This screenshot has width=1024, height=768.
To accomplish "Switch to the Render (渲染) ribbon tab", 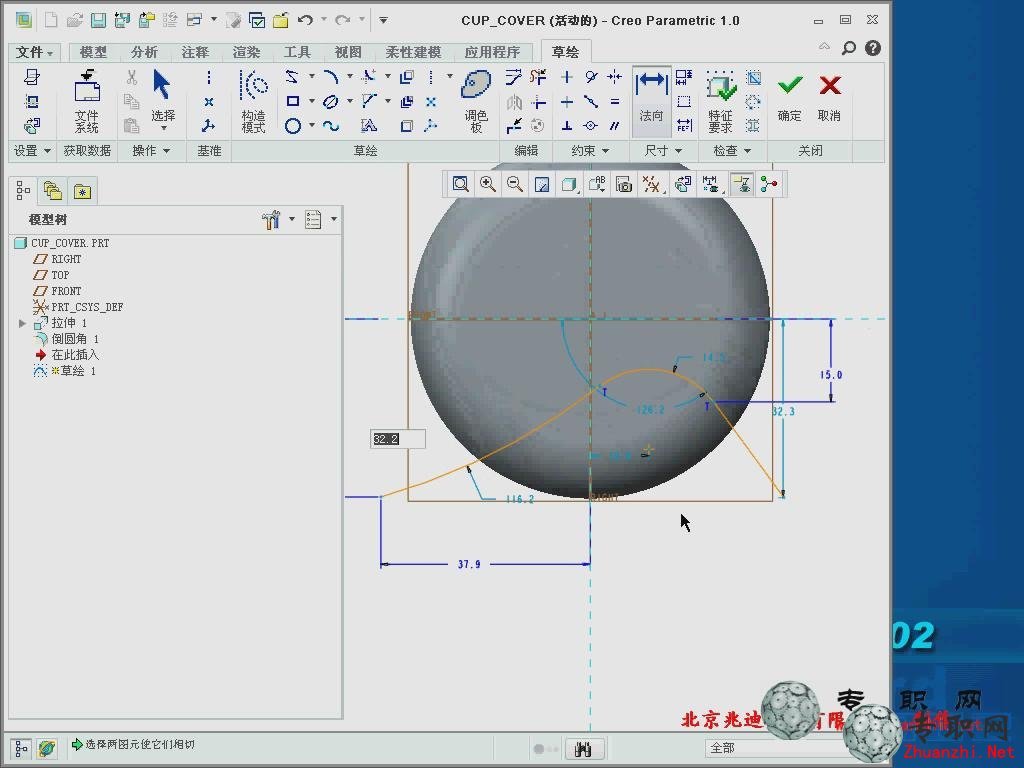I will click(246, 52).
